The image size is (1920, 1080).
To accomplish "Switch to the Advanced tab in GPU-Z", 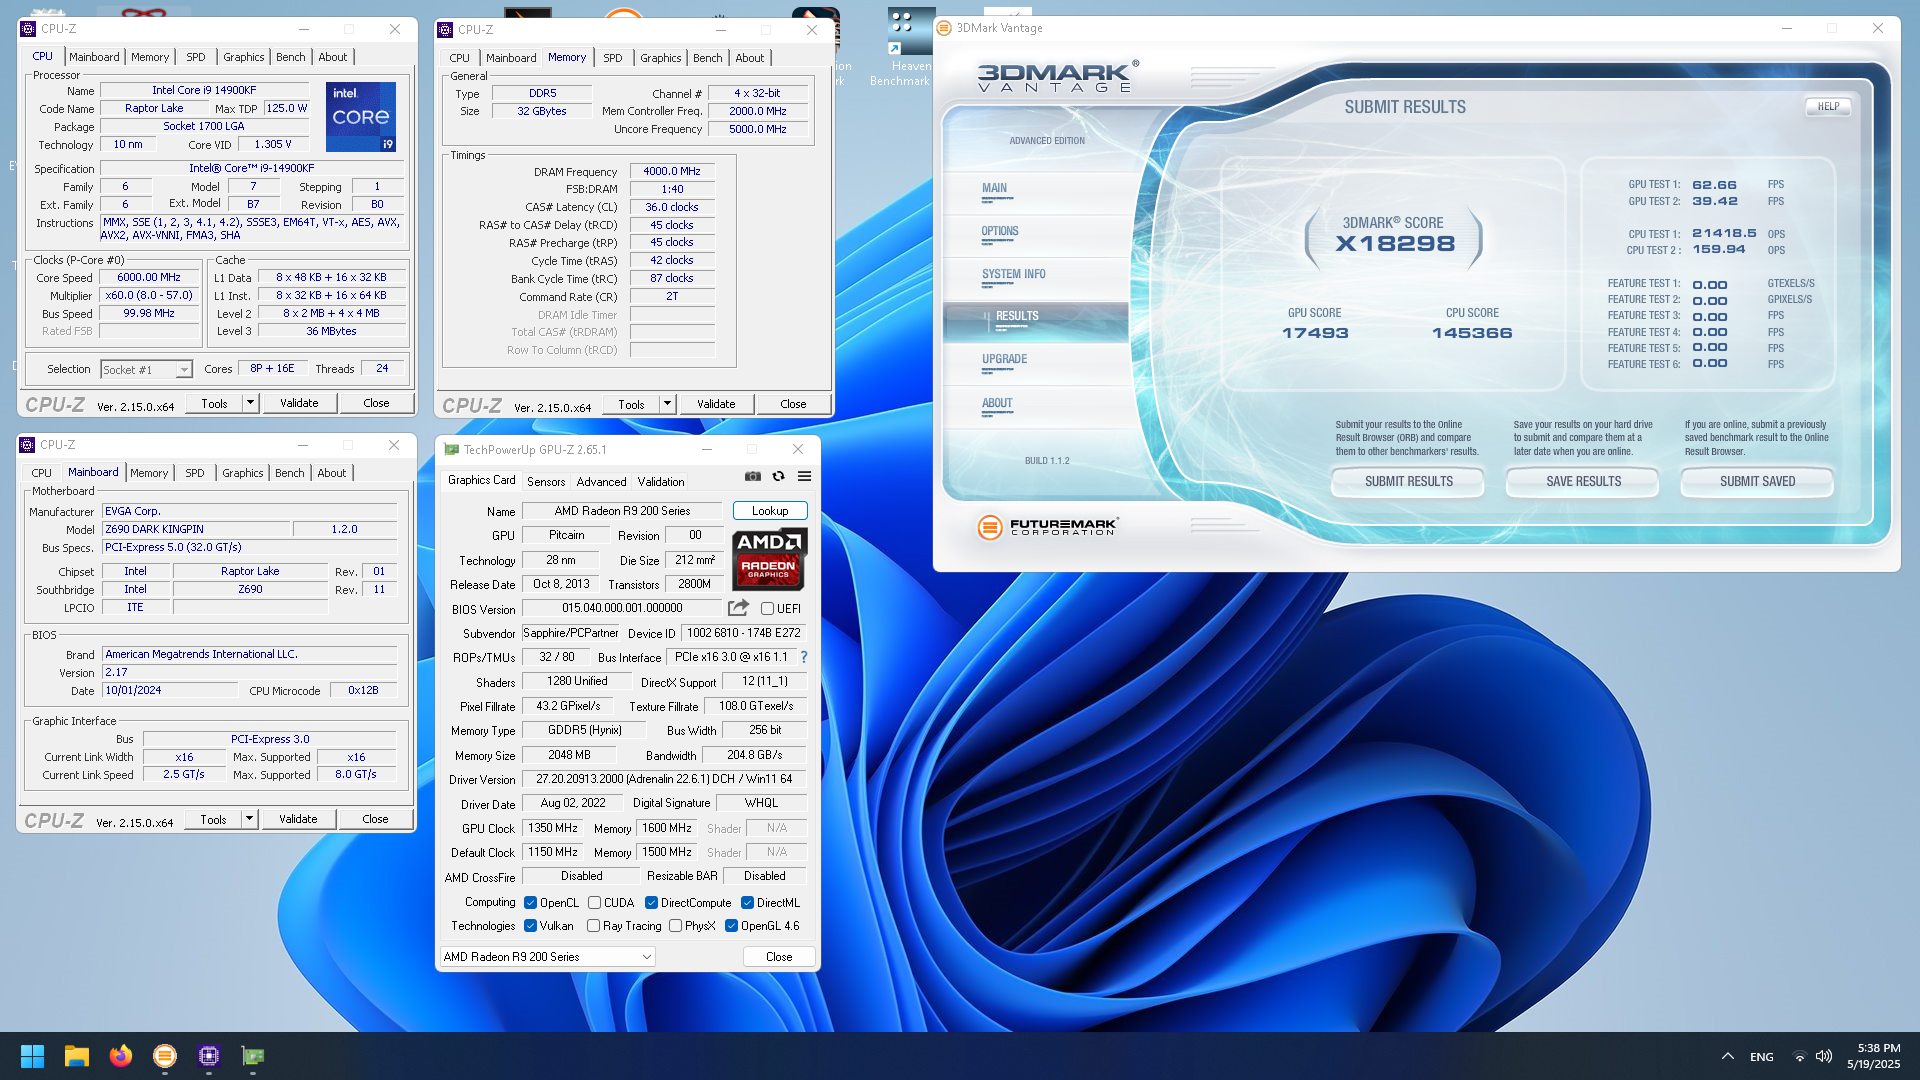I will [x=601, y=481].
